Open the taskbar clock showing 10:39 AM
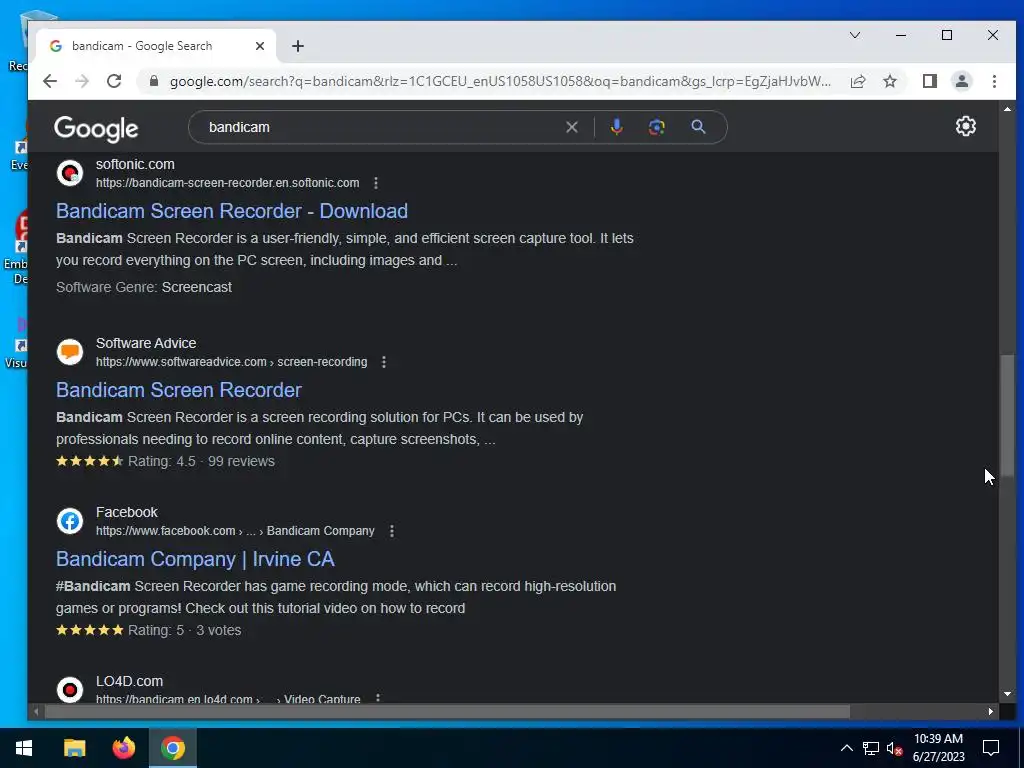Screen dimensions: 1024x768 pyautogui.click(x=938, y=748)
